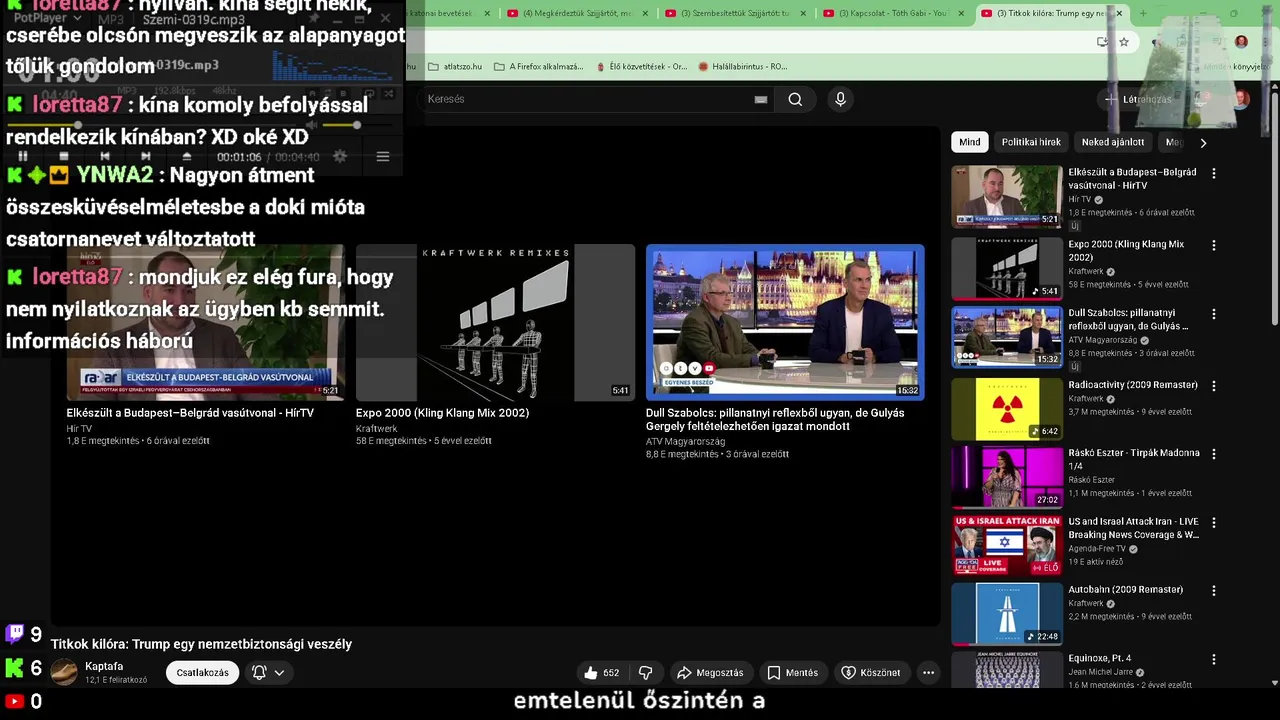Dislike the video with thumbs down
This screenshot has width=1280, height=720.
point(646,673)
